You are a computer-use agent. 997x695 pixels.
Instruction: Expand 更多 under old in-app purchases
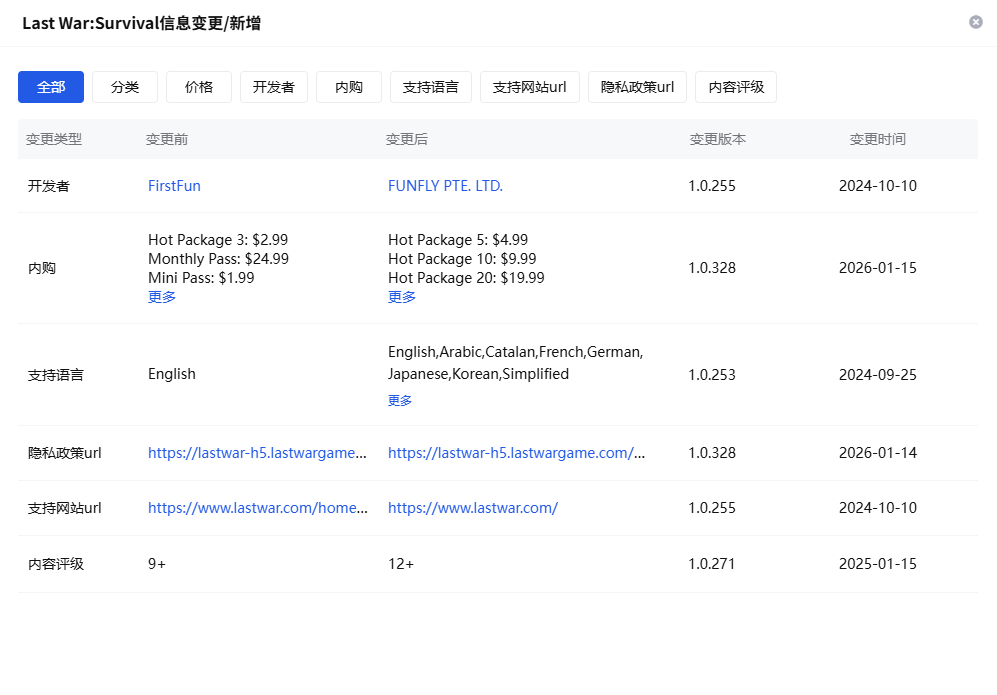[162, 297]
